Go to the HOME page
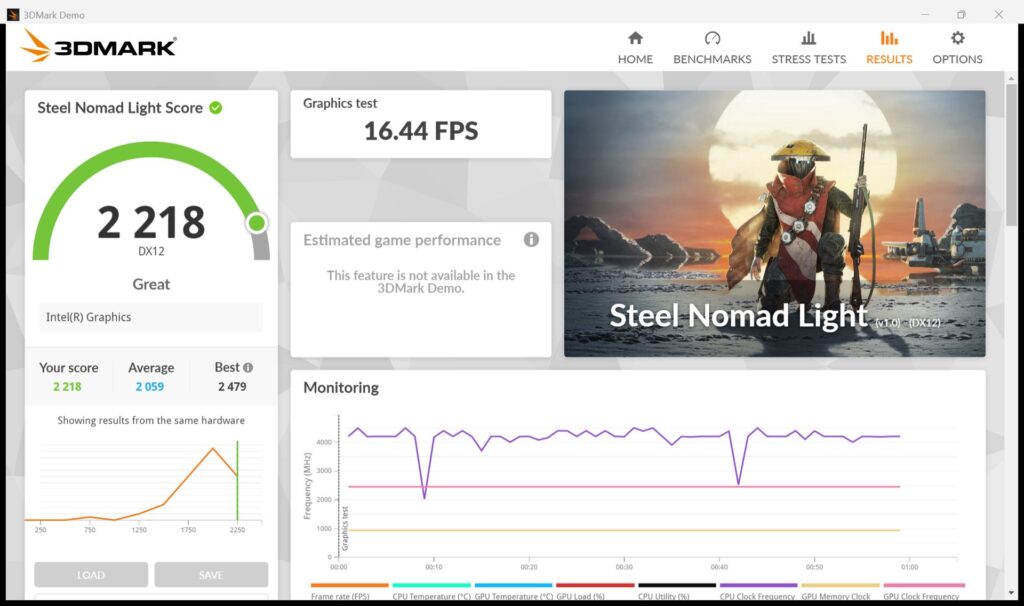 (x=635, y=48)
